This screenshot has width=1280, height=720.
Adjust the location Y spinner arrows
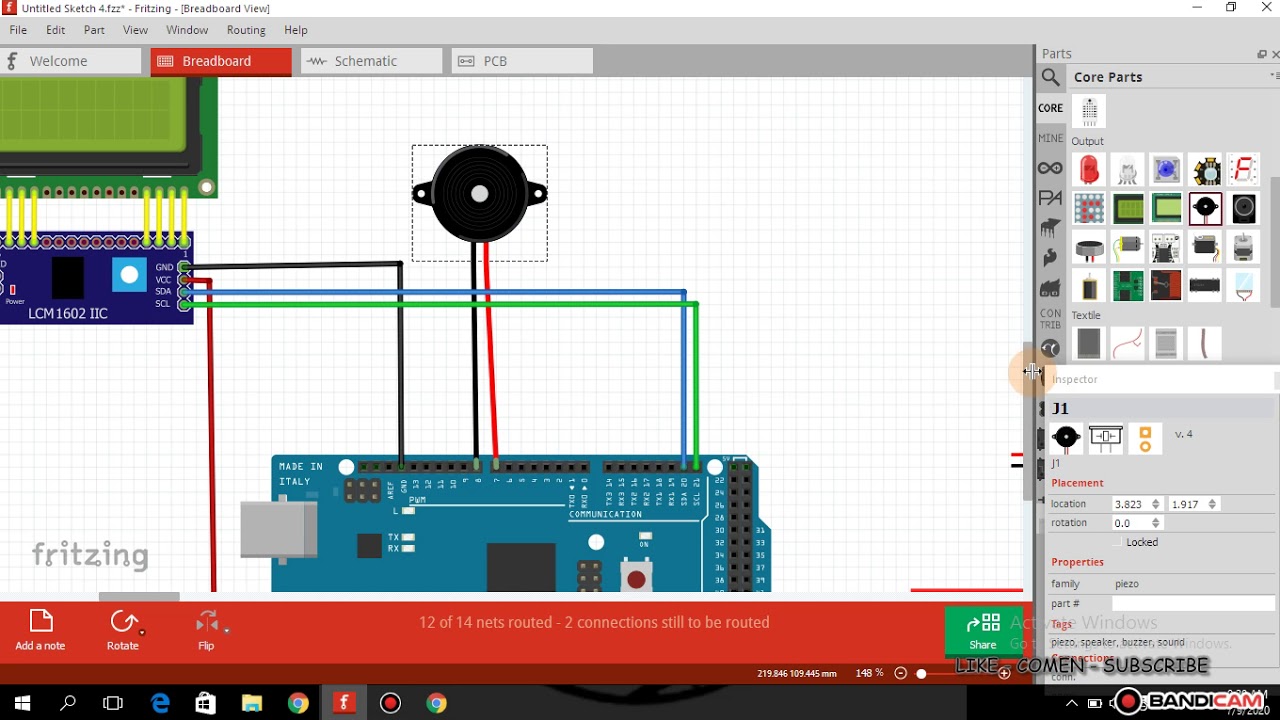(1213, 504)
